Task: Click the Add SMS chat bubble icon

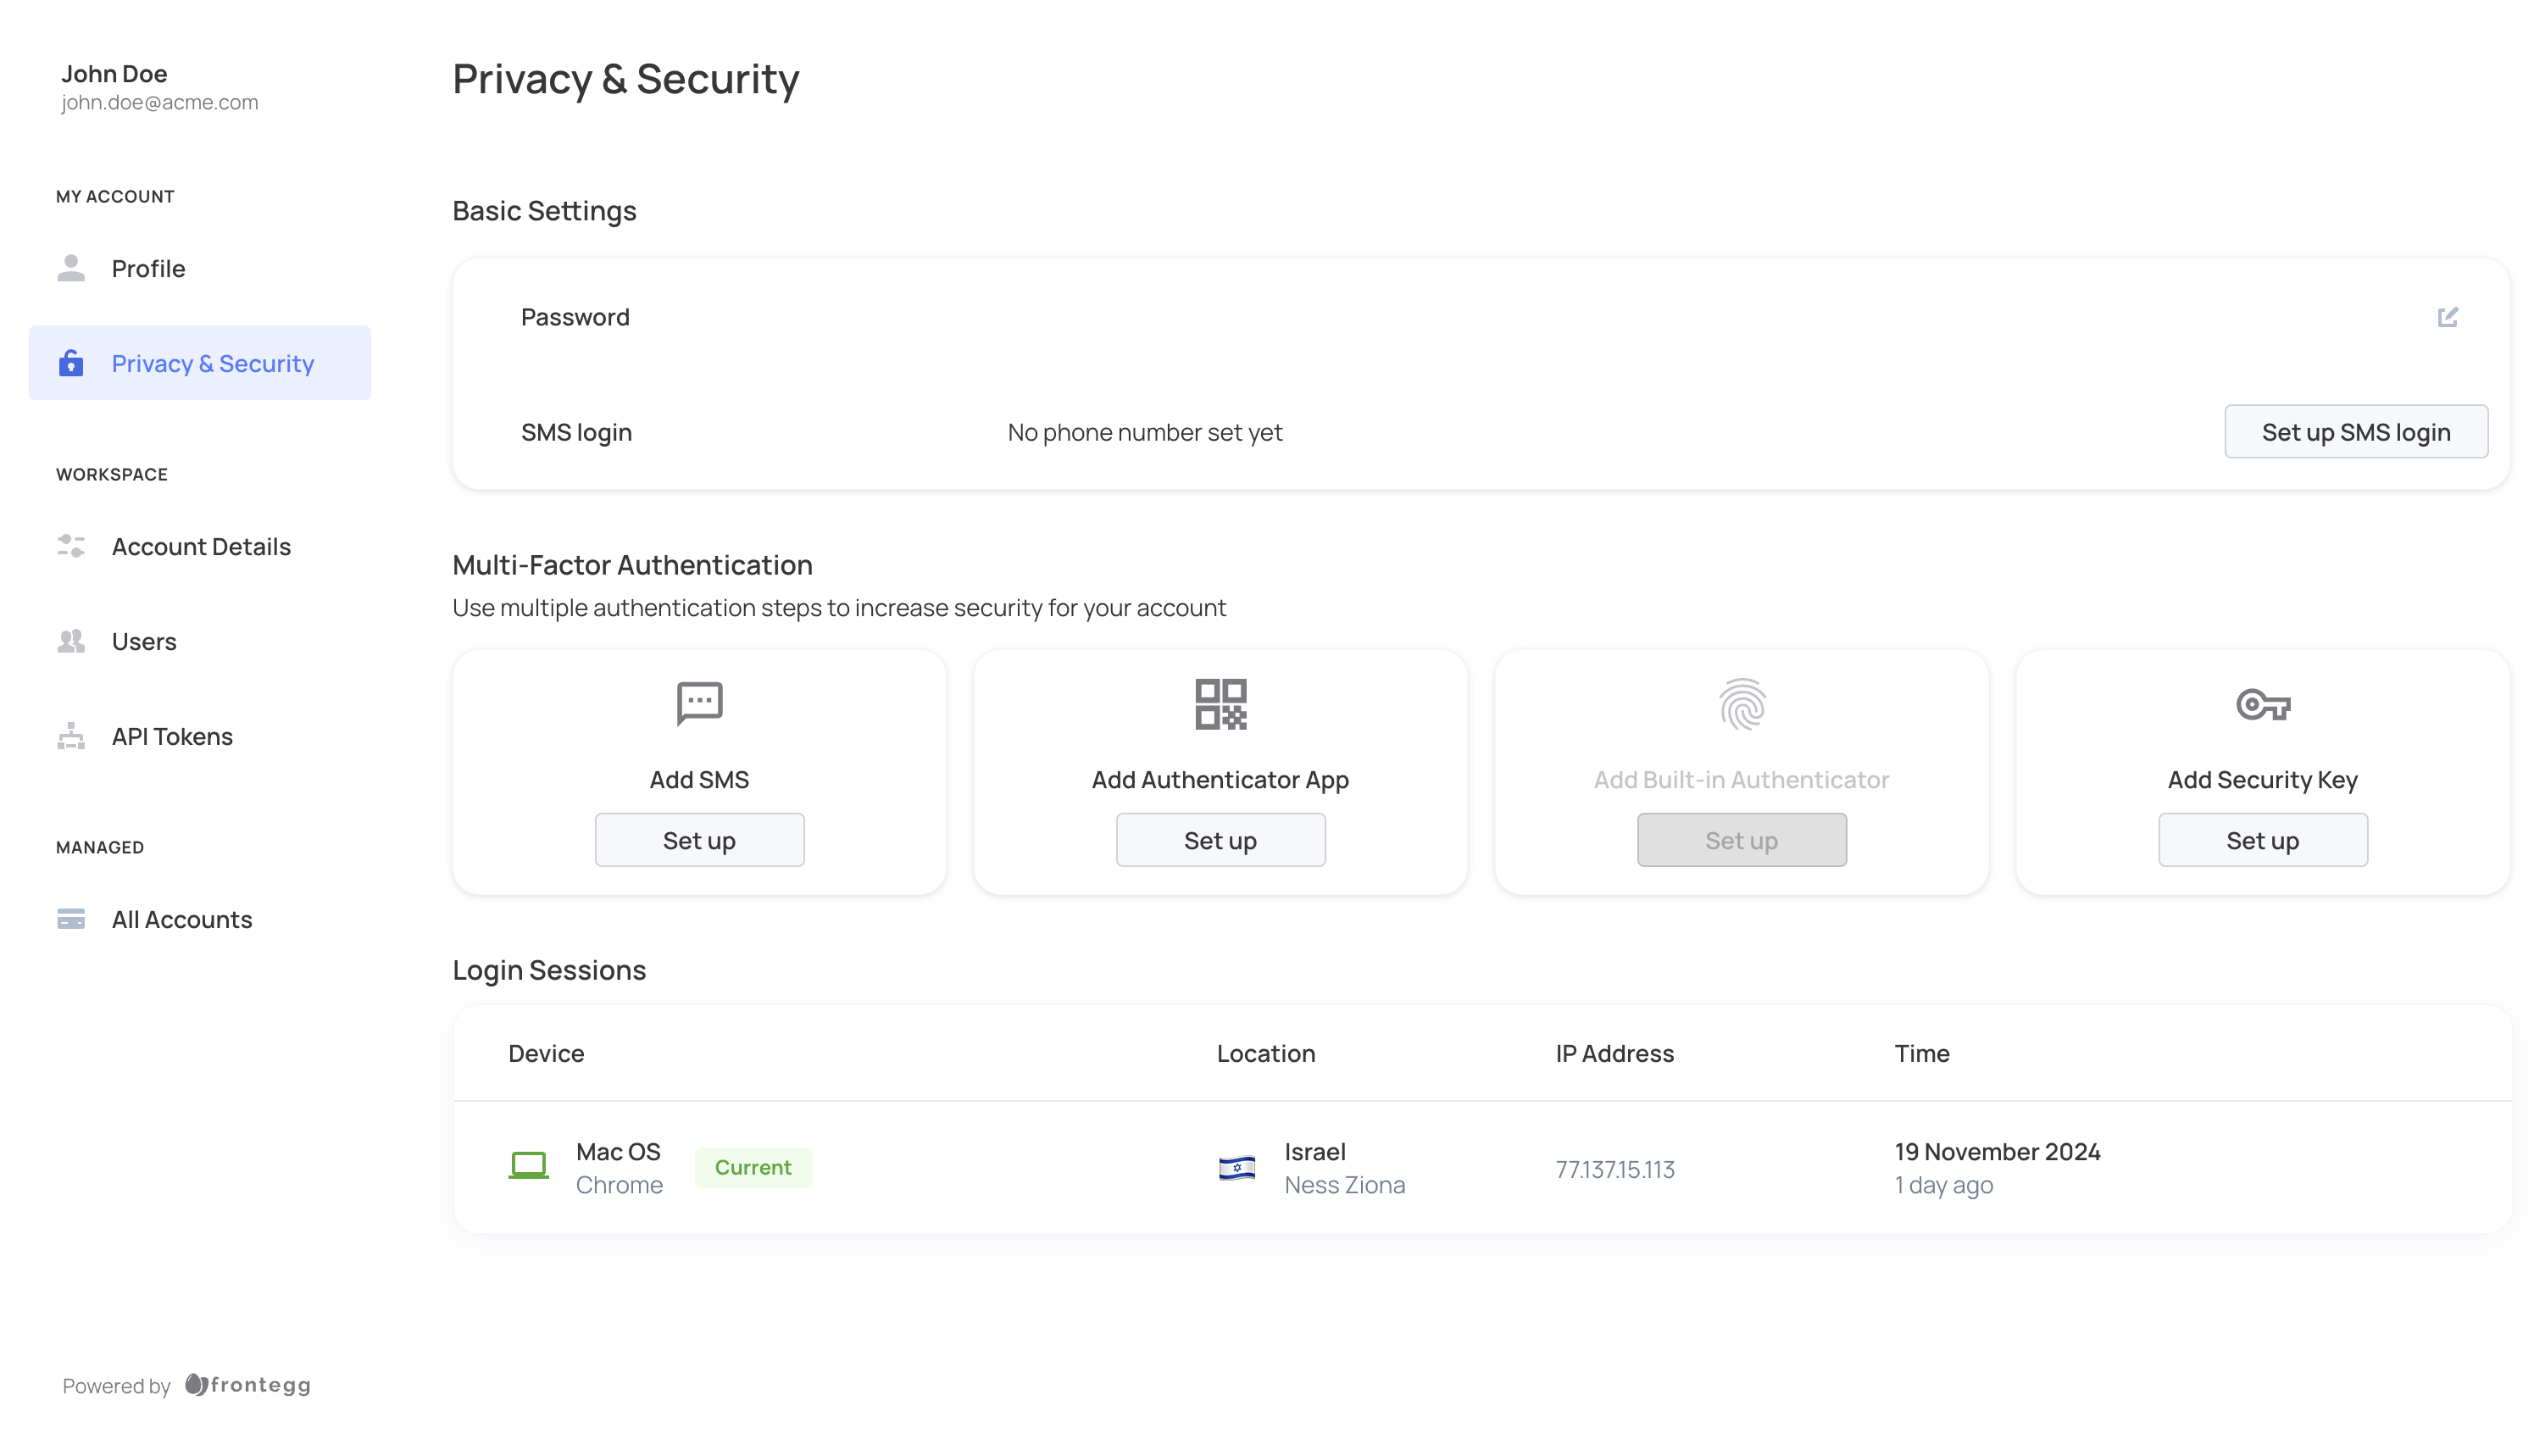Action: [699, 703]
